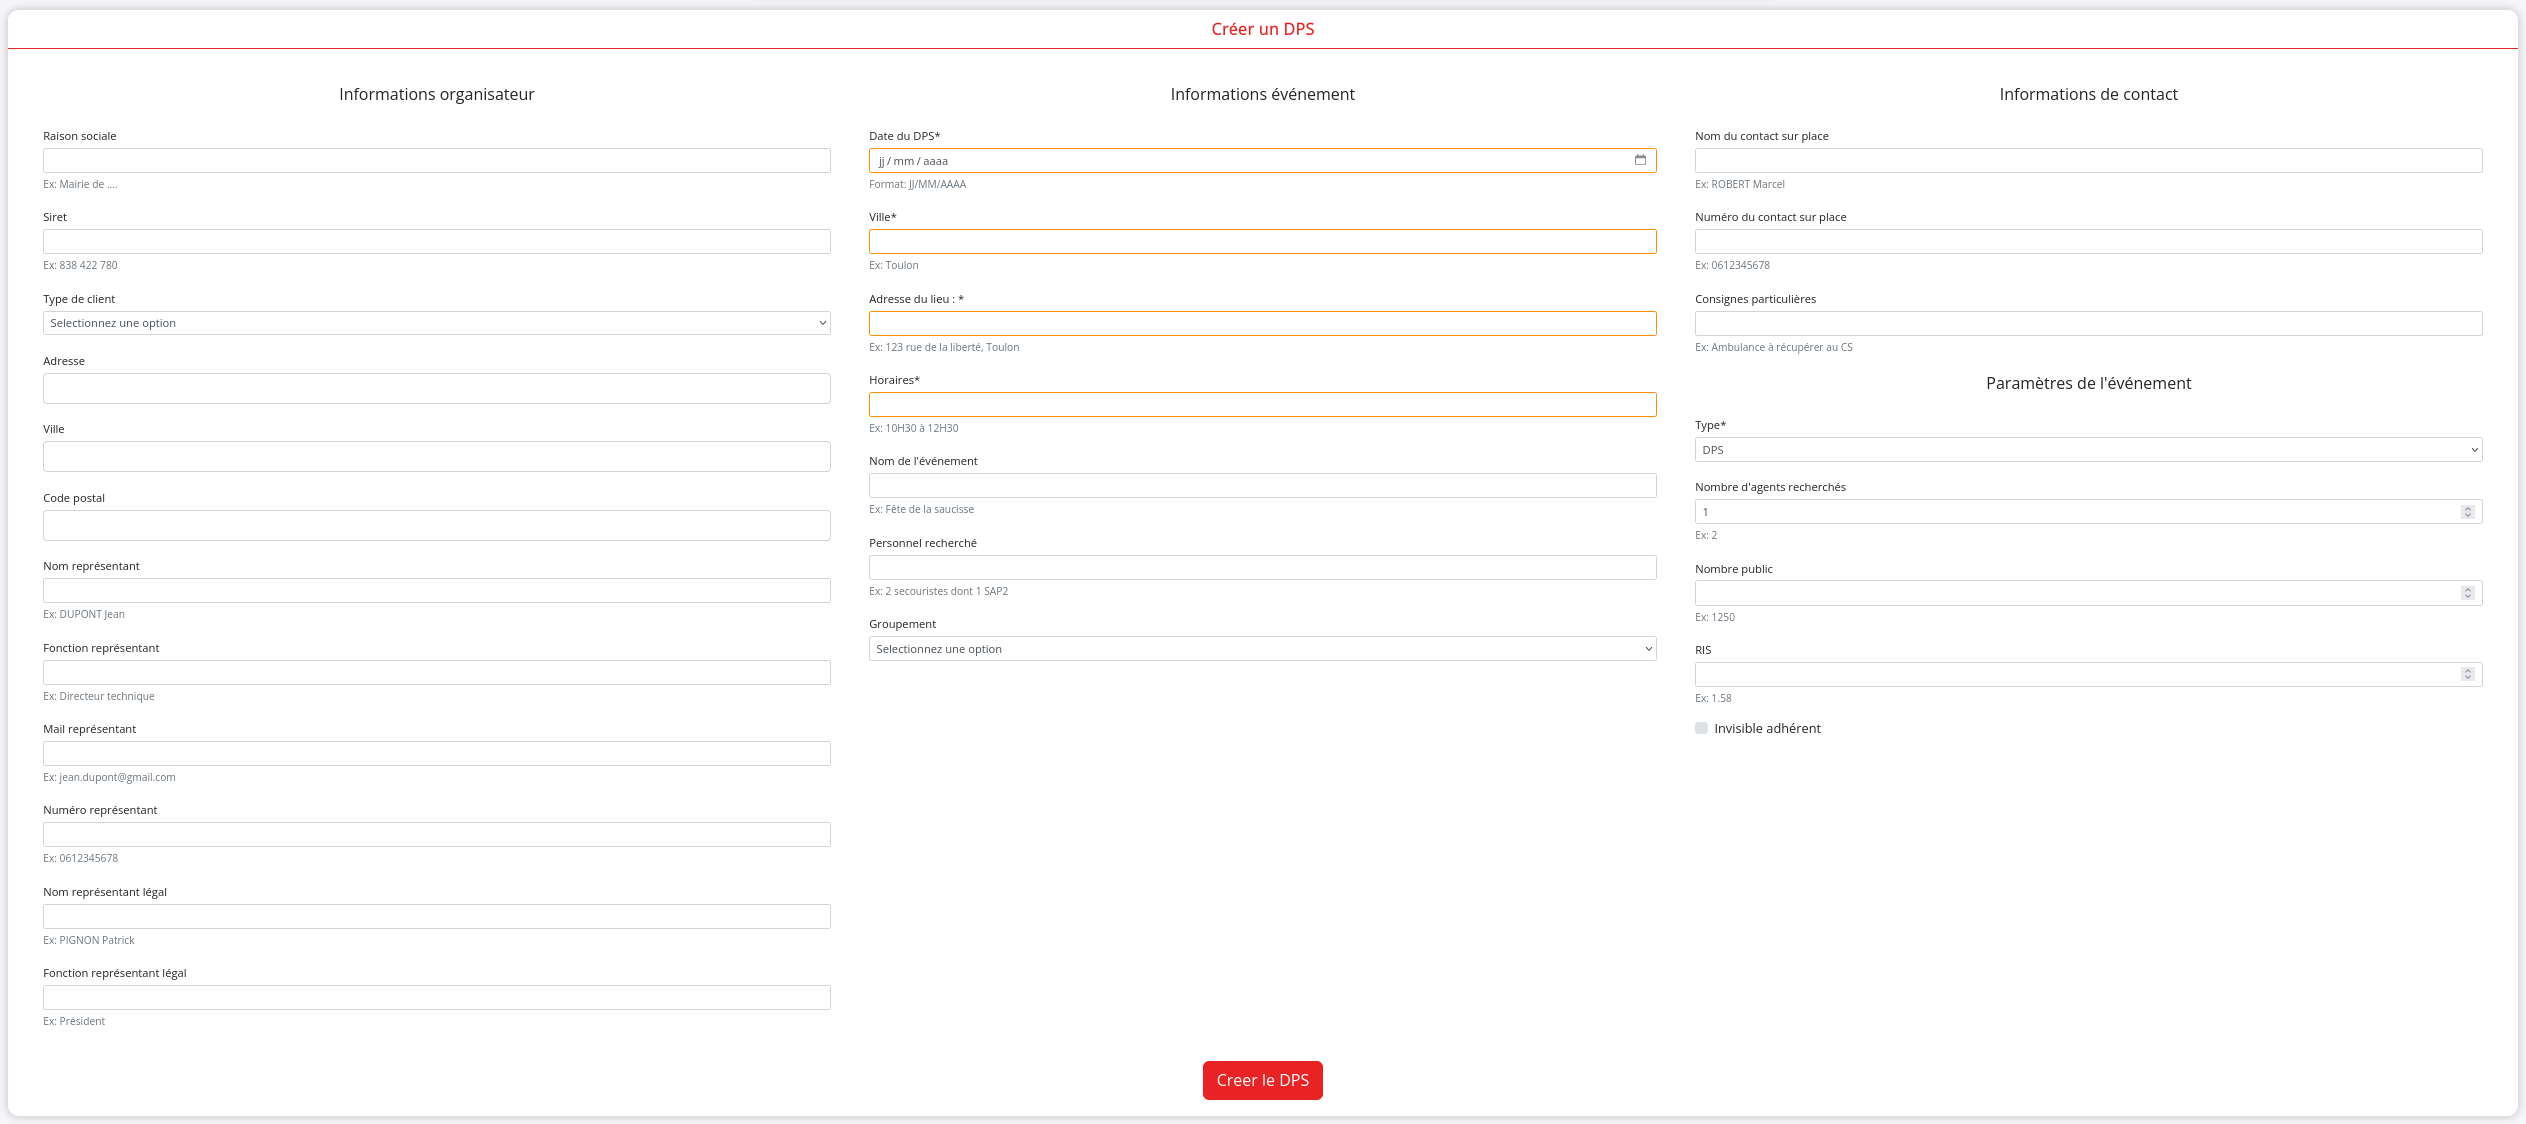This screenshot has height=1124, width=2526.
Task: Click the Code postal input field
Action: pyautogui.click(x=436, y=525)
